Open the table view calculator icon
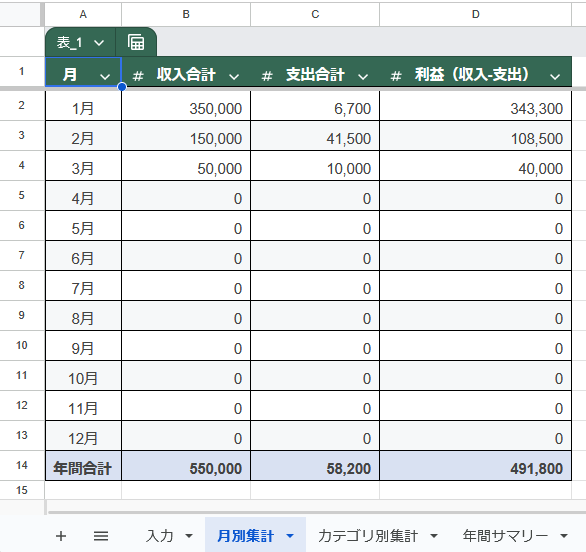 coord(136,42)
